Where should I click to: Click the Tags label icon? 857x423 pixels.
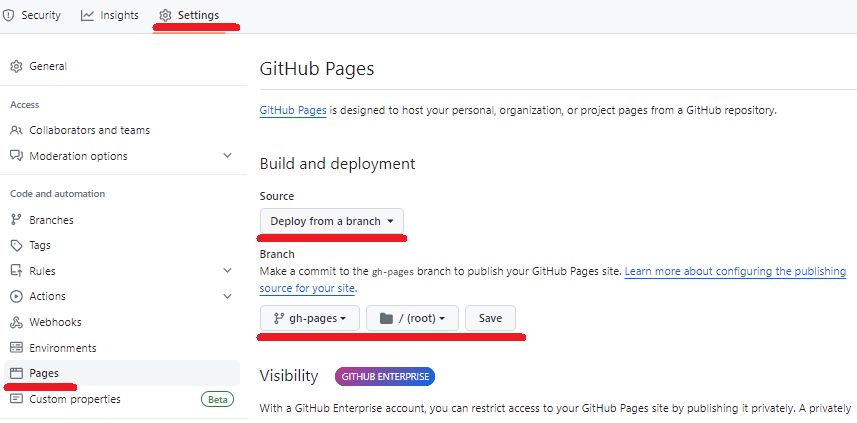coord(16,246)
